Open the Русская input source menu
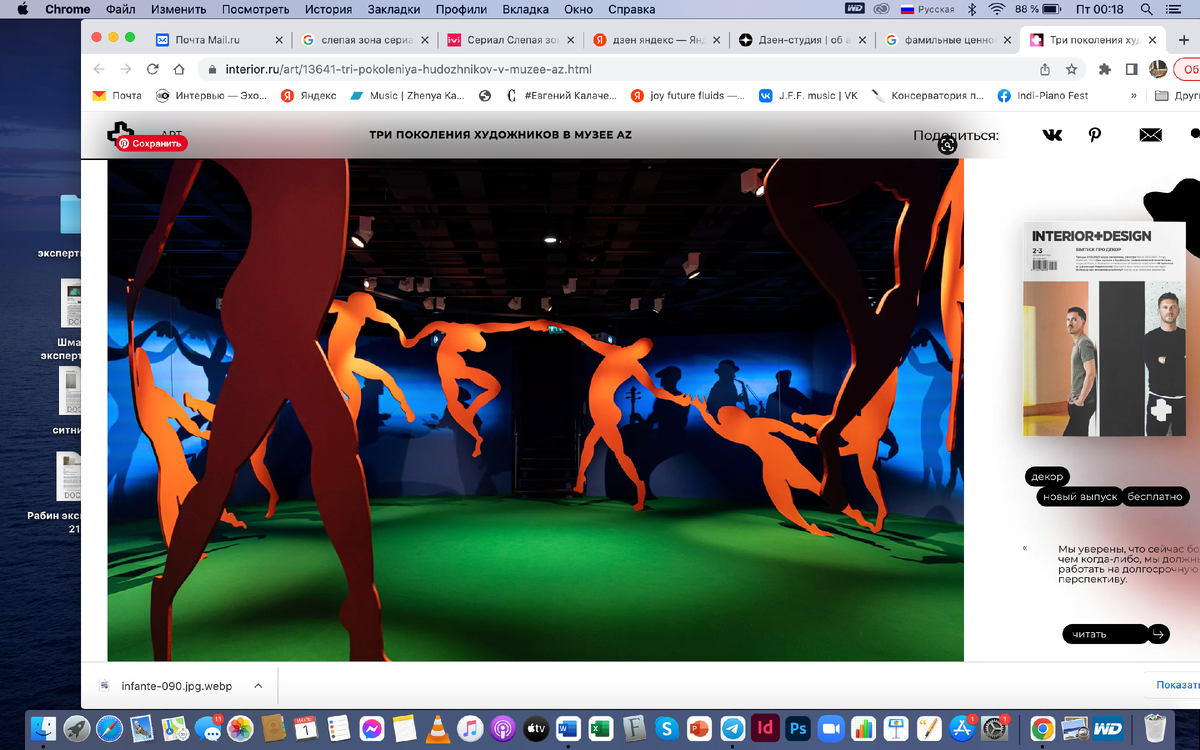 click(x=927, y=9)
